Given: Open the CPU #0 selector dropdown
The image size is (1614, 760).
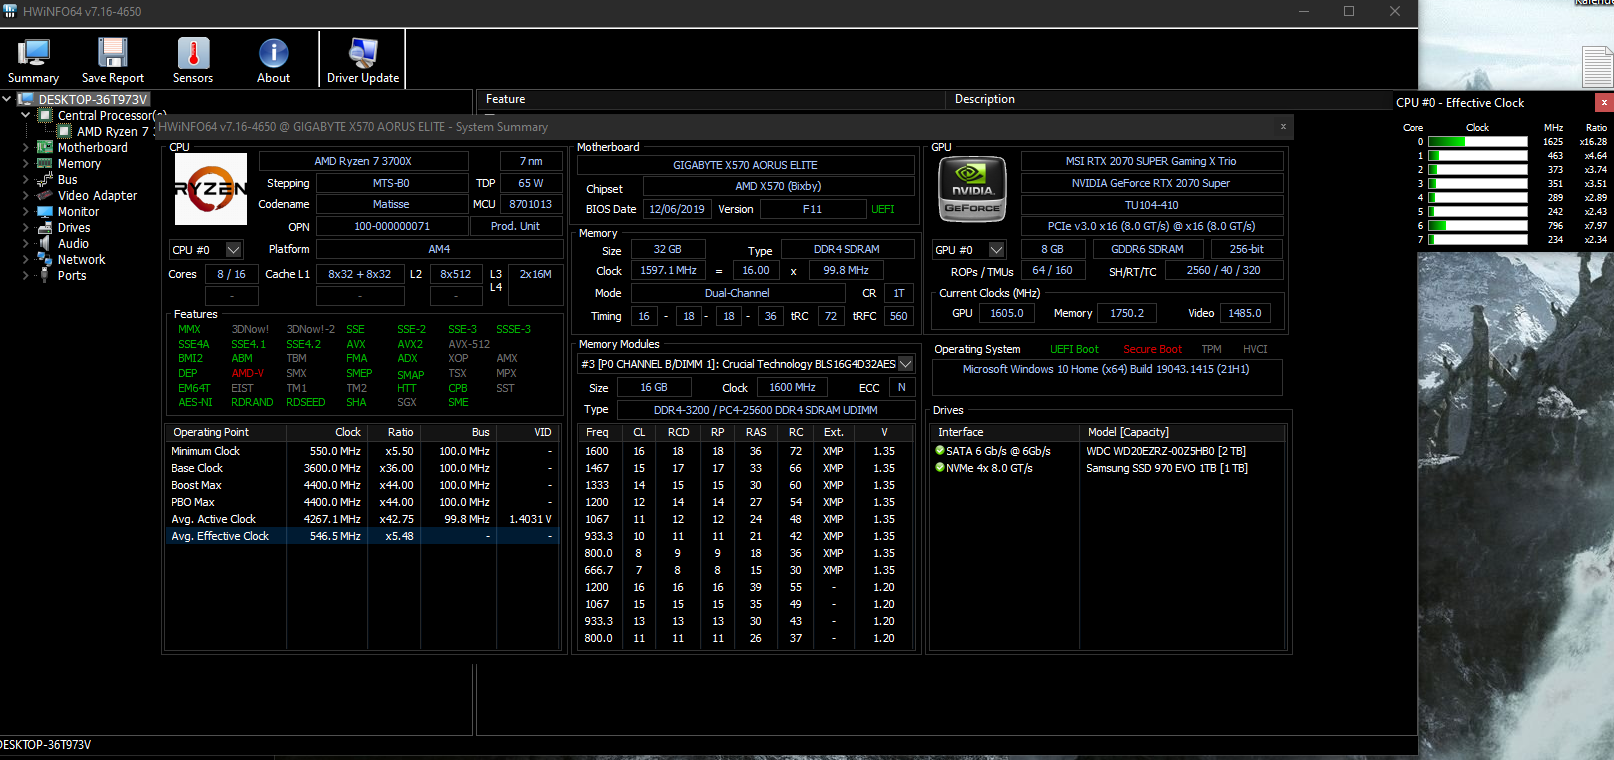Looking at the screenshot, I should click(233, 249).
